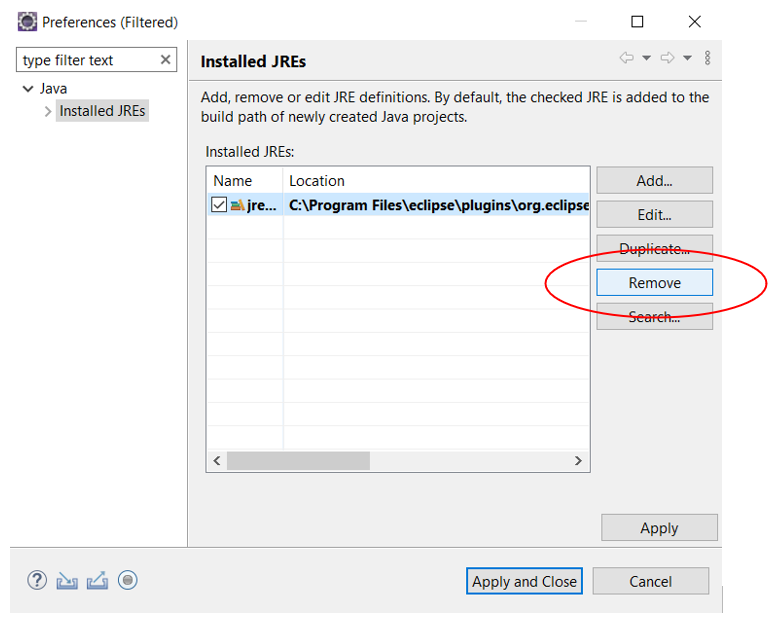Click the Search... button
773x625 pixels.
(x=654, y=316)
